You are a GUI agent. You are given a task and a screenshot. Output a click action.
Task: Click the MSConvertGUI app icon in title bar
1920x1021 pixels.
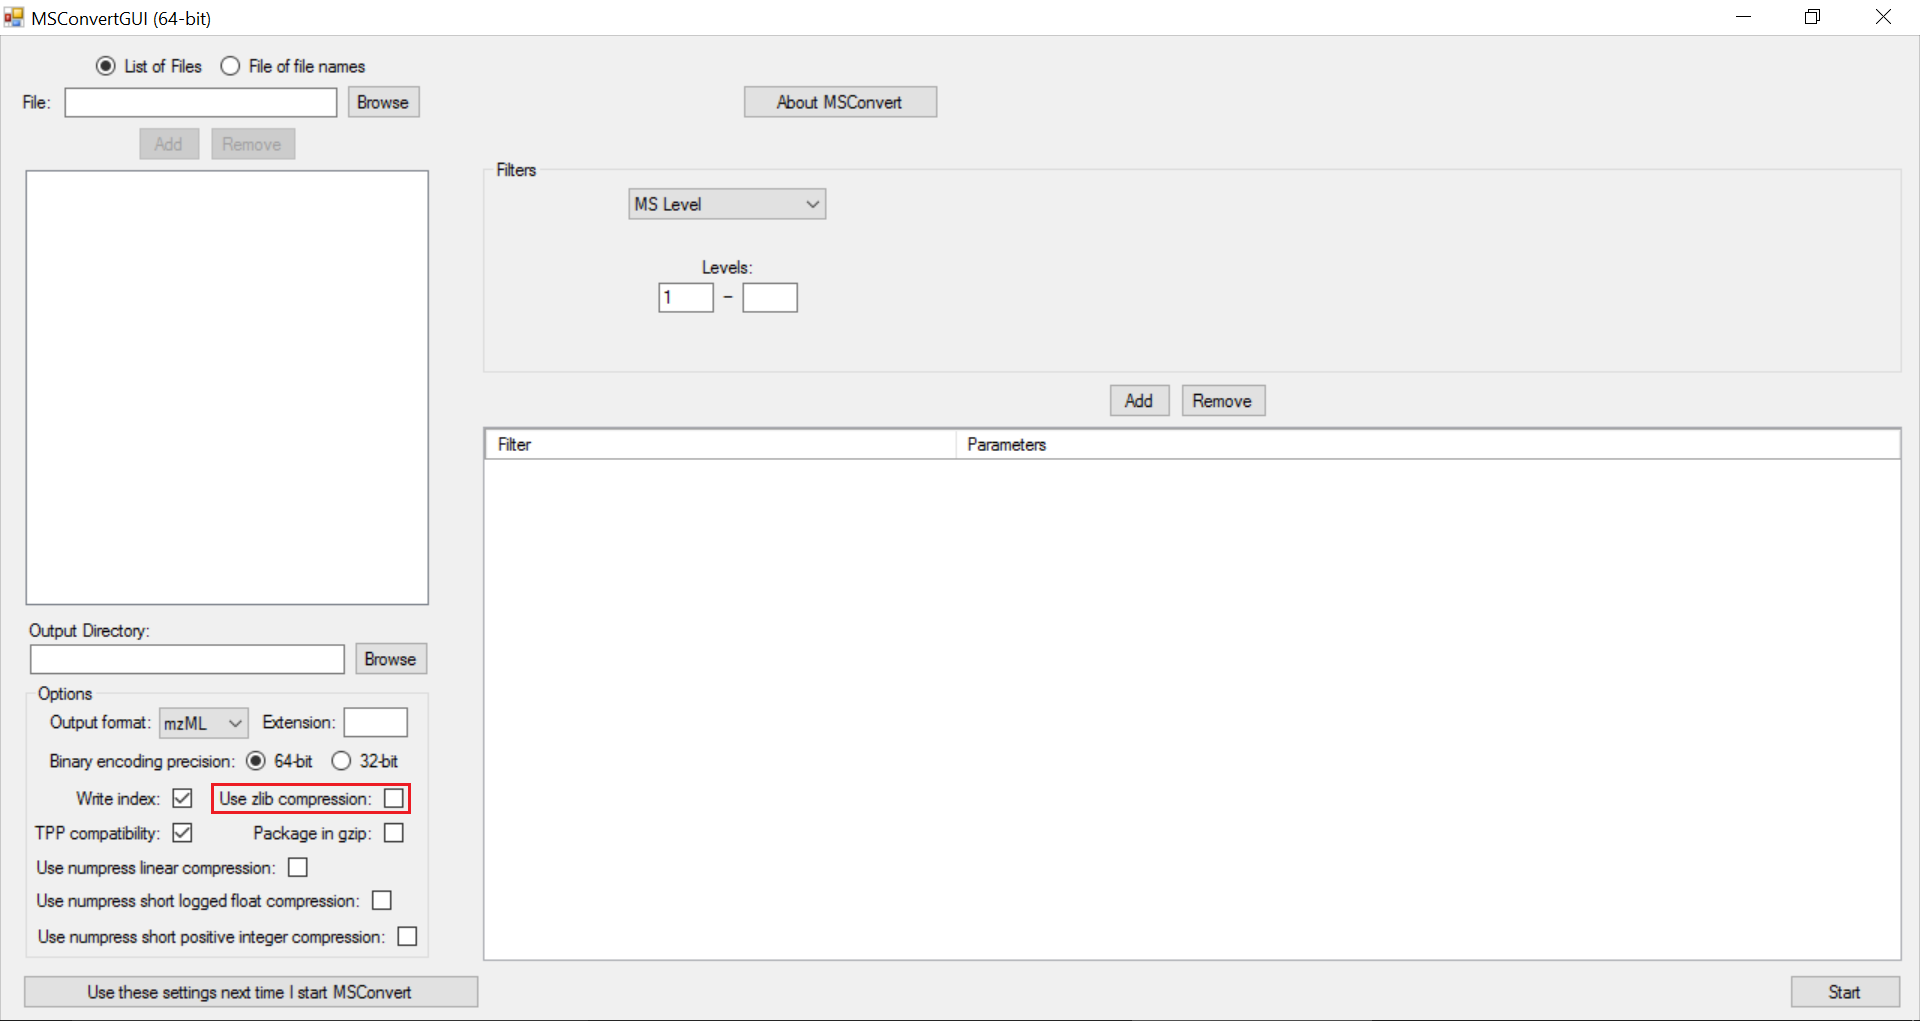coord(13,17)
